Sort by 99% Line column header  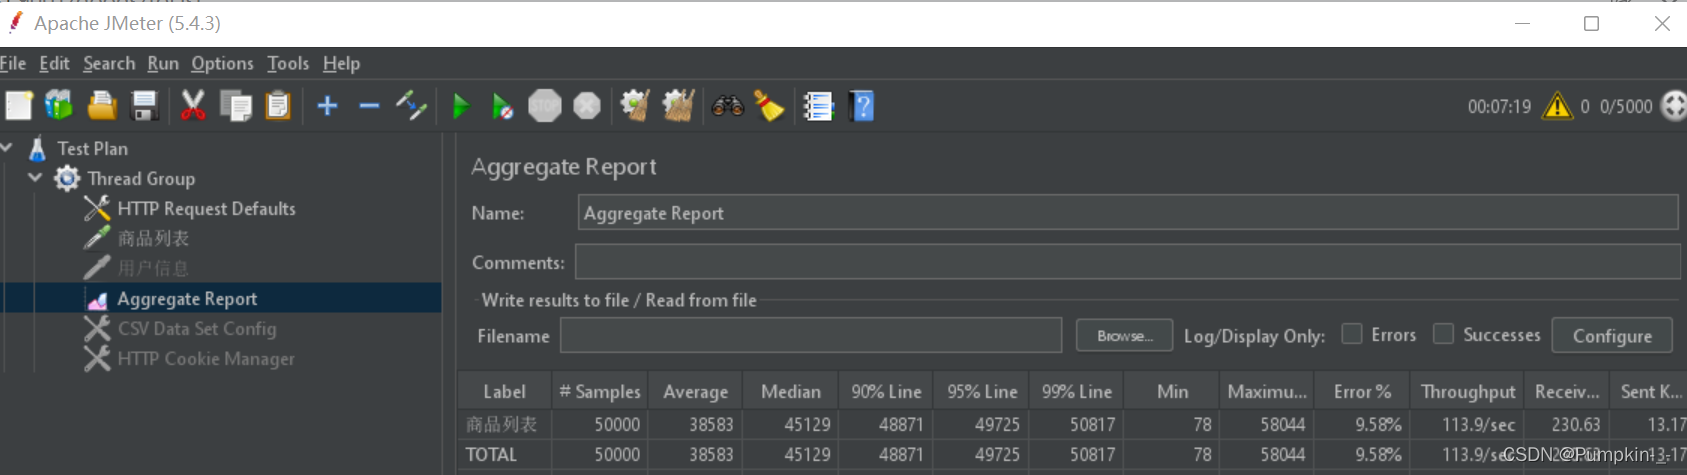click(1077, 391)
